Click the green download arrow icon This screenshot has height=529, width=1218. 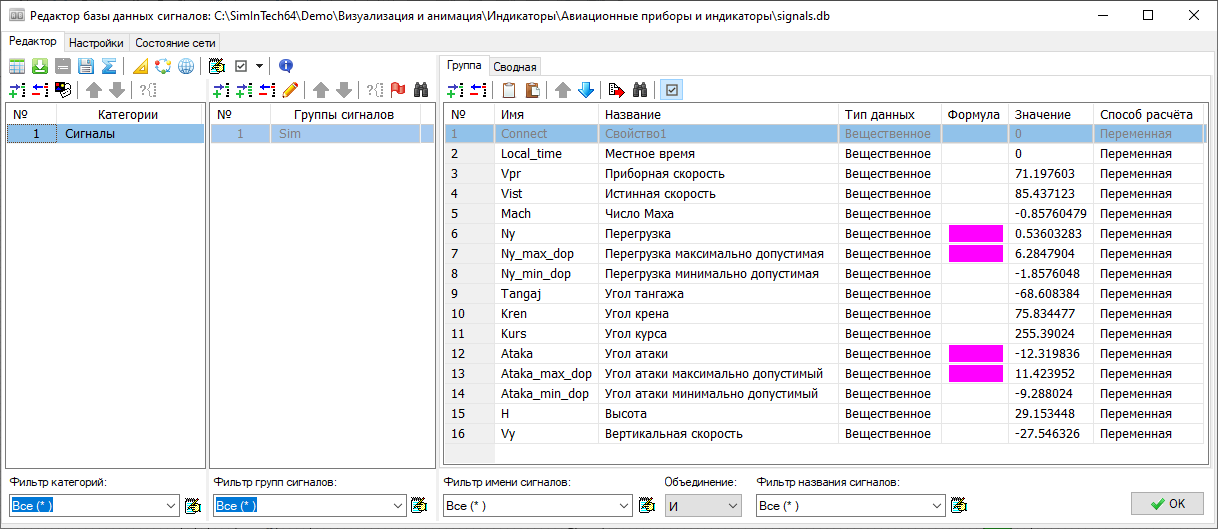[x=40, y=66]
